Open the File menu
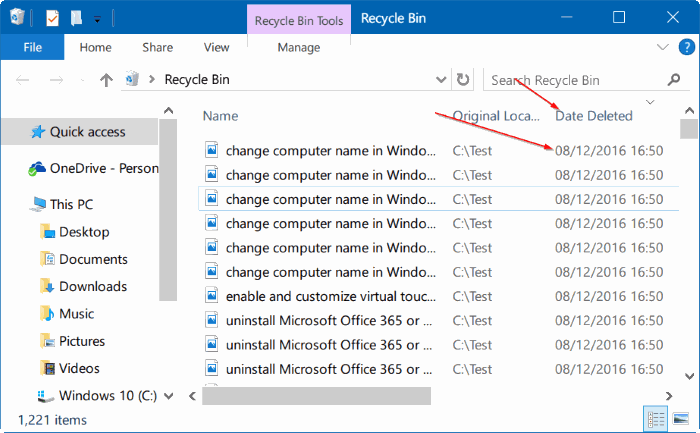This screenshot has height=433, width=700. (x=33, y=47)
